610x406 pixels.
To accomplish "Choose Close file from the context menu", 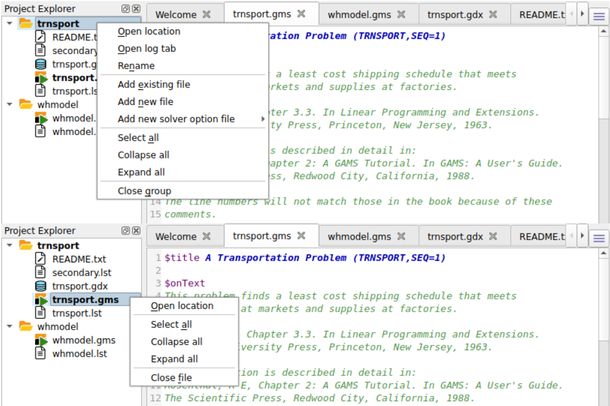I will click(171, 377).
